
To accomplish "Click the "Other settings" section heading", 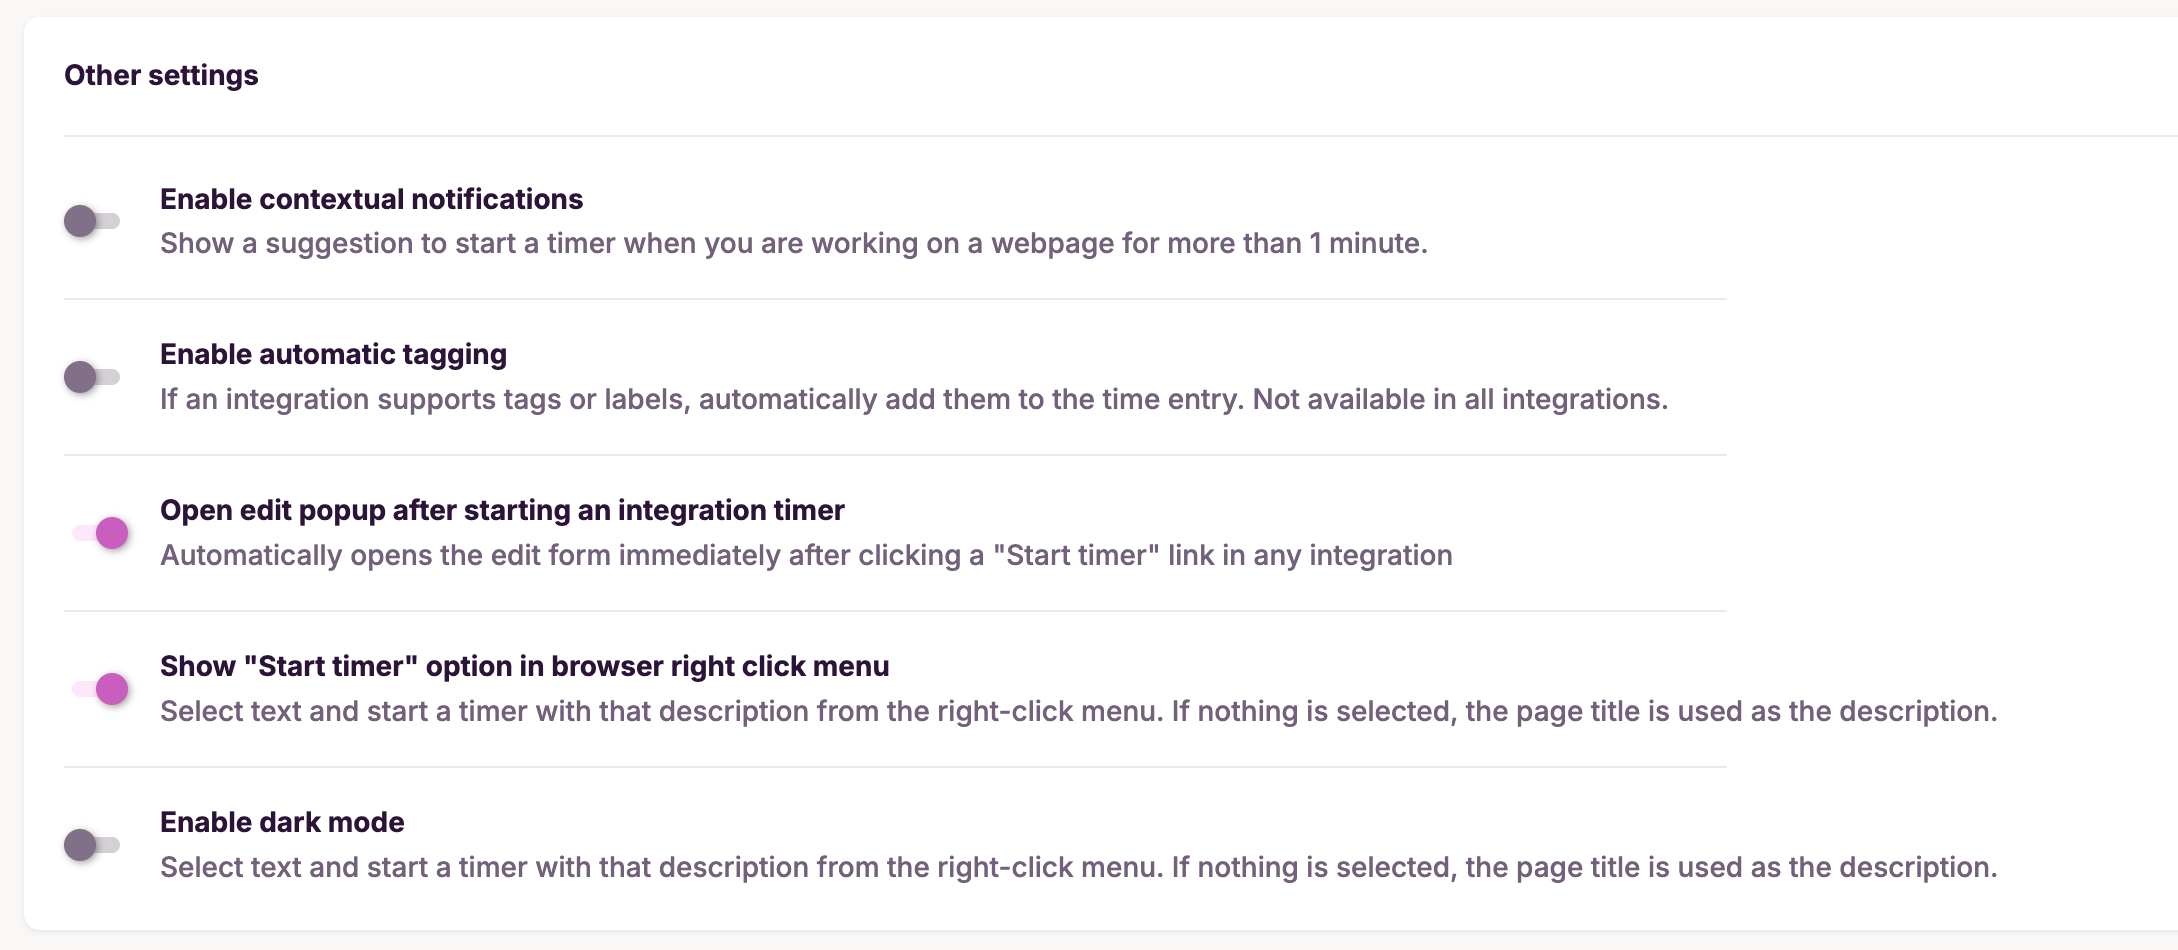I will 161,75.
